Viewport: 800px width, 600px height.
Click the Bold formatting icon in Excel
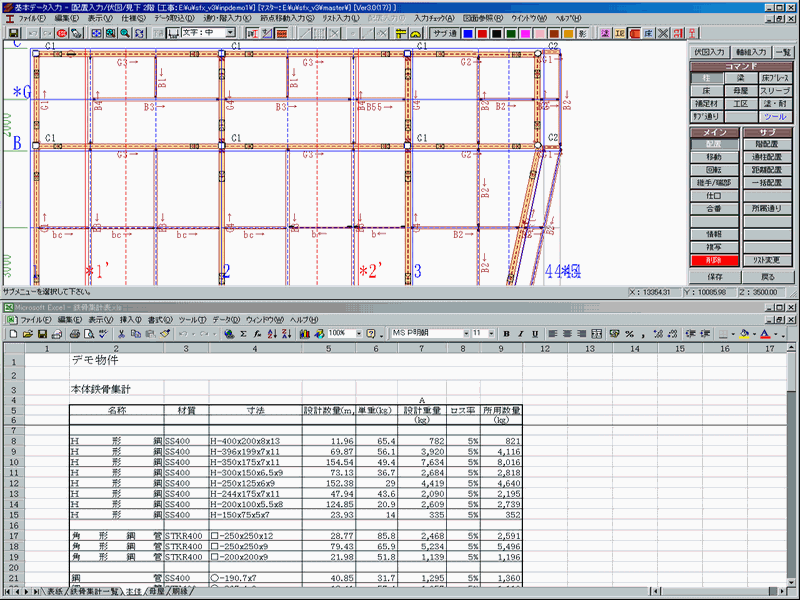507,332
